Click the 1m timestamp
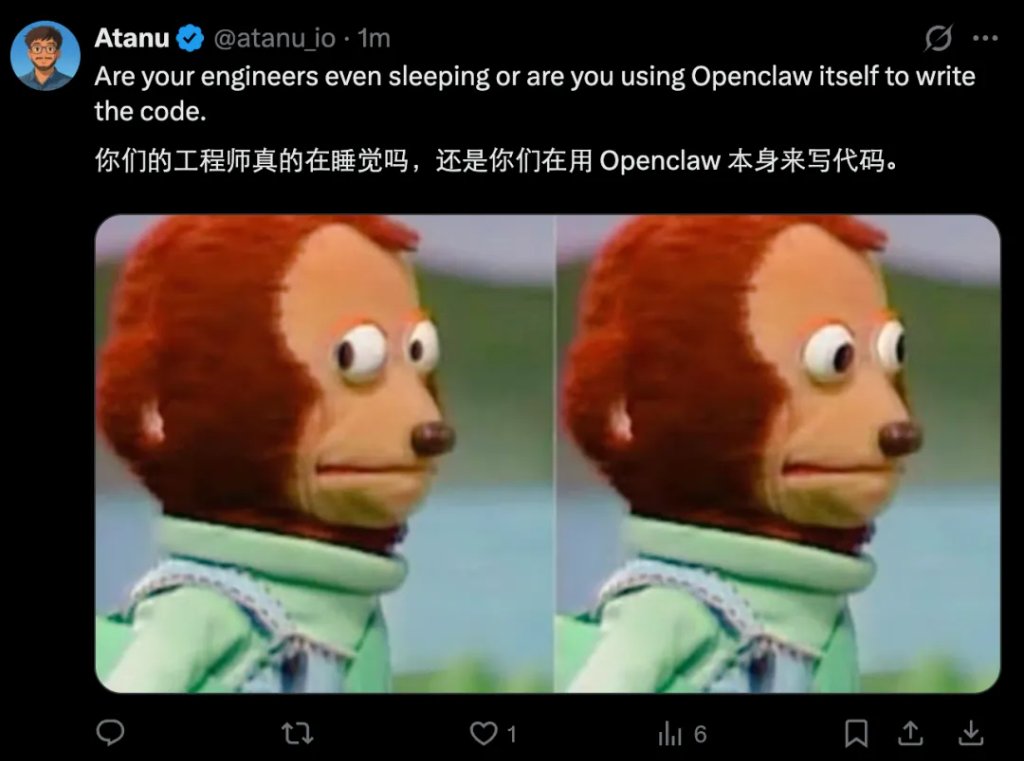Screen dimensions: 1024x761 click(374, 39)
